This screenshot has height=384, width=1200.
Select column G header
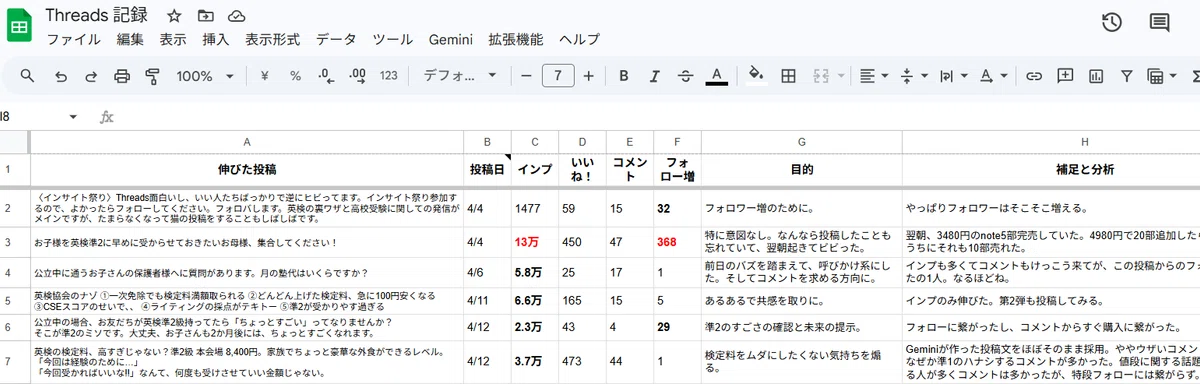click(x=801, y=142)
